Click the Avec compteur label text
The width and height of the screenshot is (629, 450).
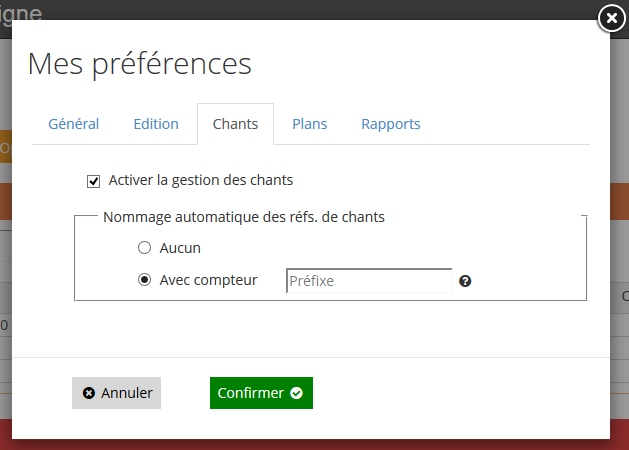pos(208,280)
